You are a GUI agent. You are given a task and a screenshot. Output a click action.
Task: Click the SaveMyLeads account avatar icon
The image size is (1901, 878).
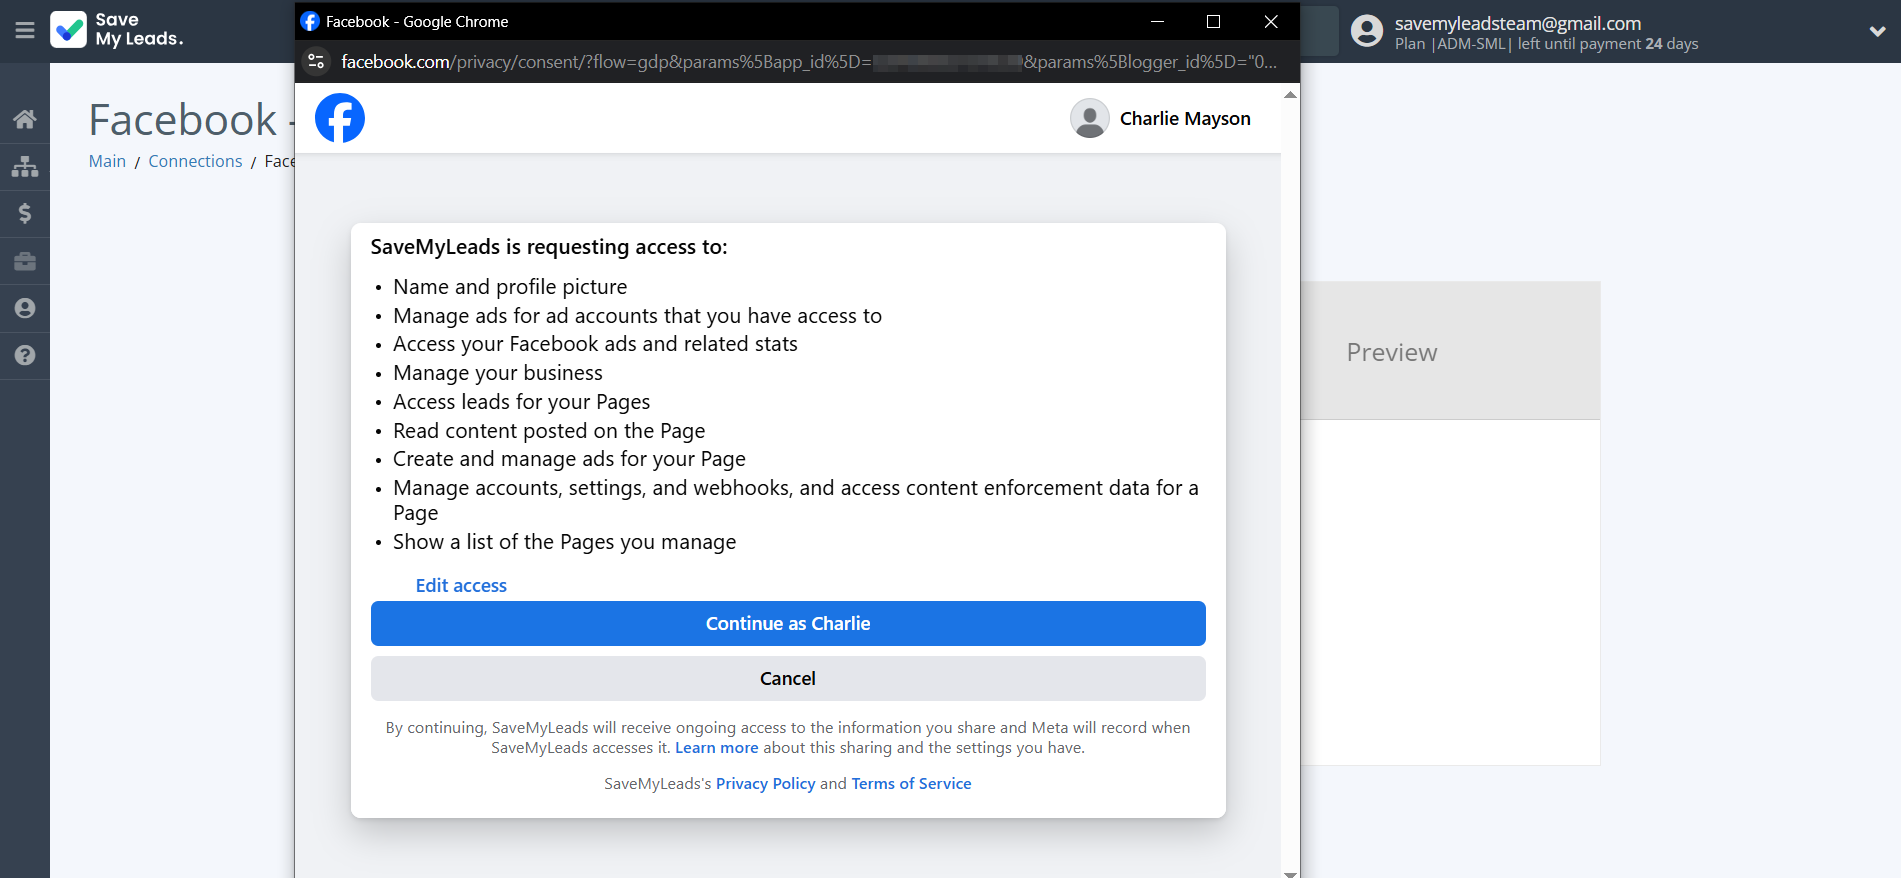pos(1366,31)
